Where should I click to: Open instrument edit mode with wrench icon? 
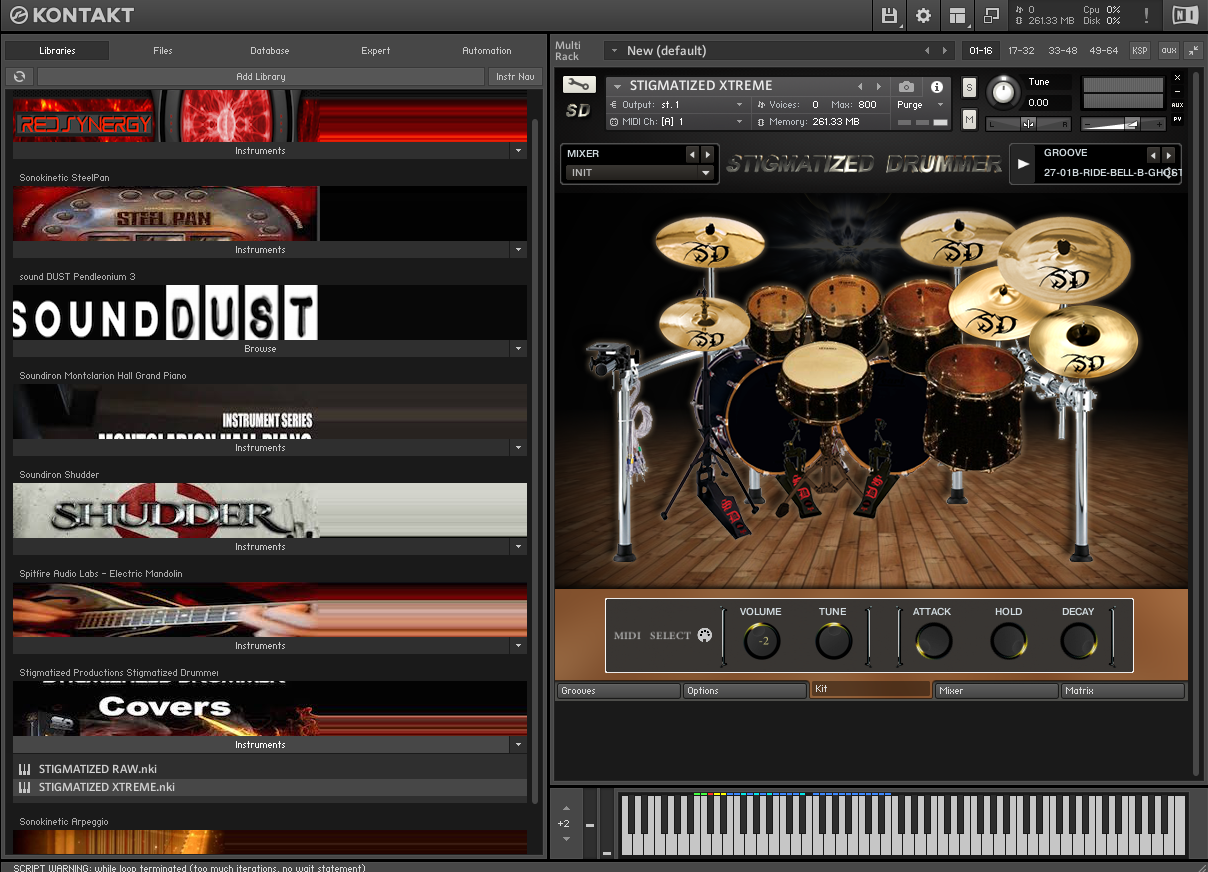pos(579,86)
